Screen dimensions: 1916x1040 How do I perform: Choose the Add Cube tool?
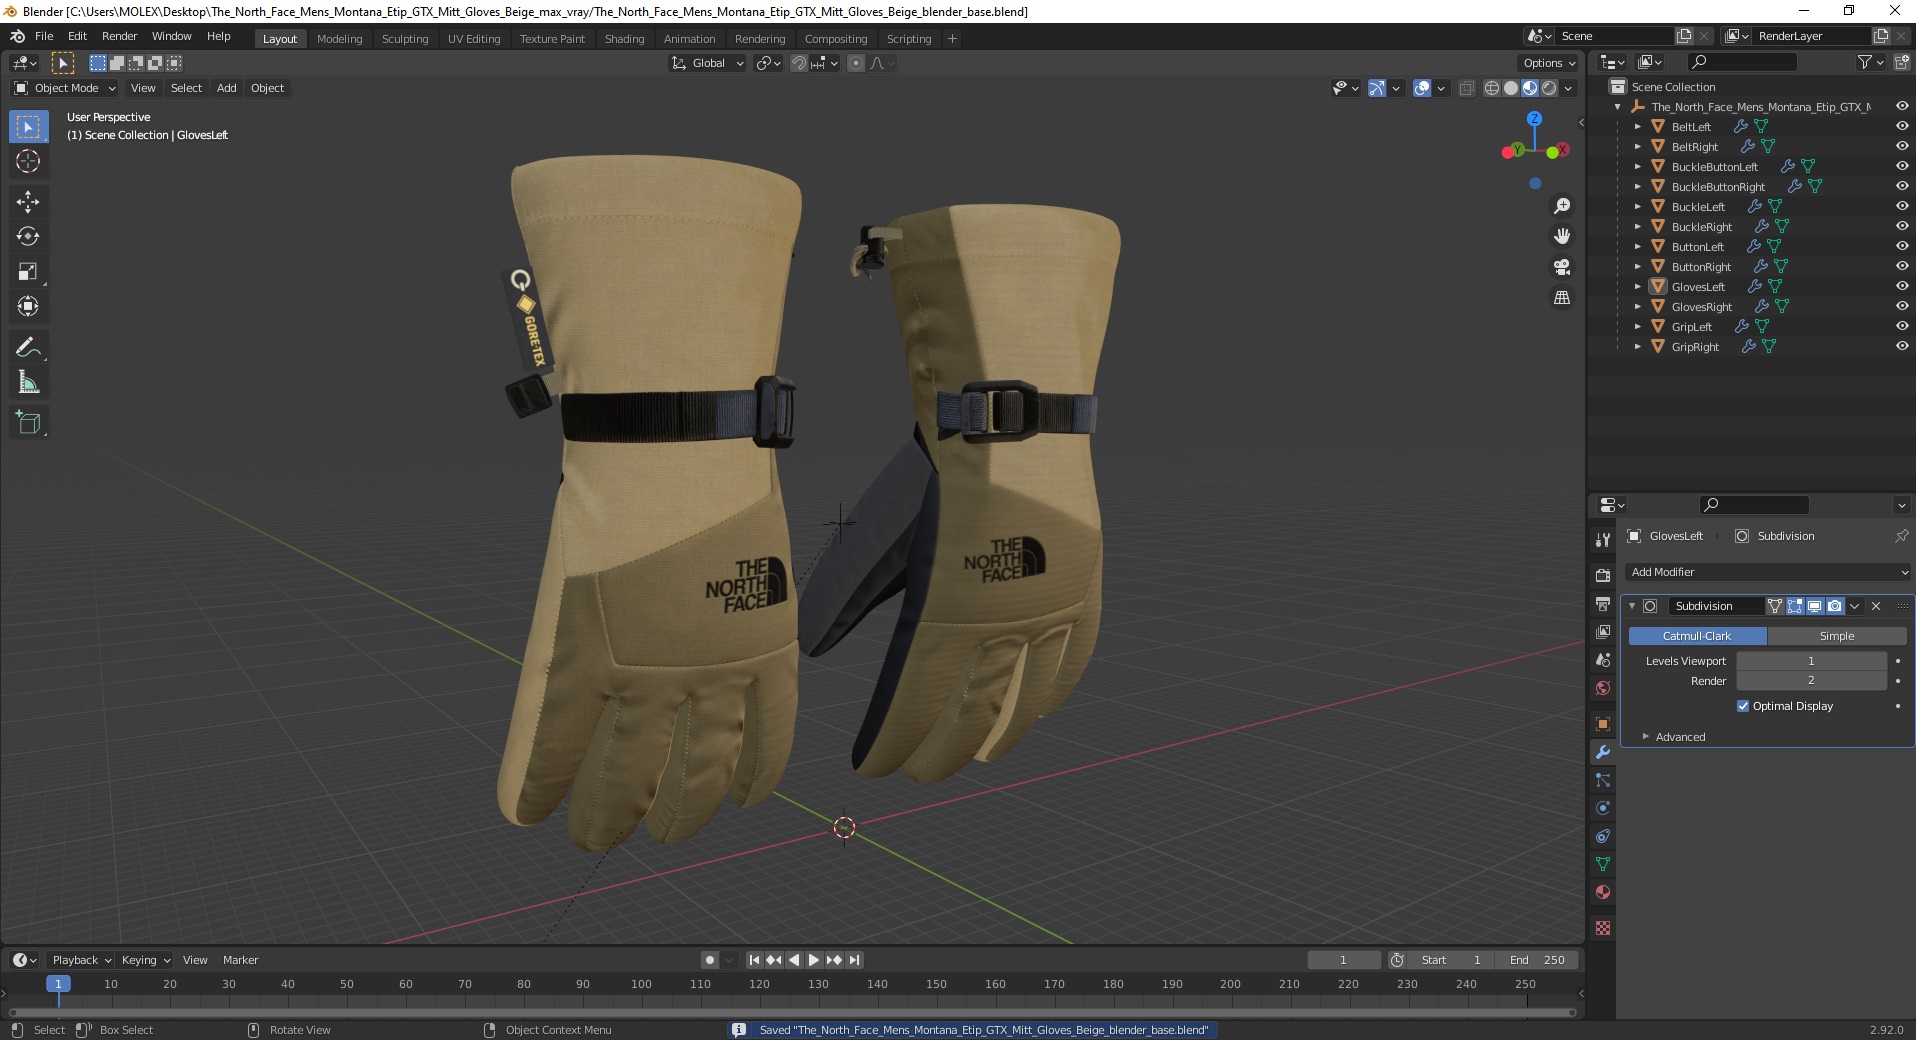(28, 422)
